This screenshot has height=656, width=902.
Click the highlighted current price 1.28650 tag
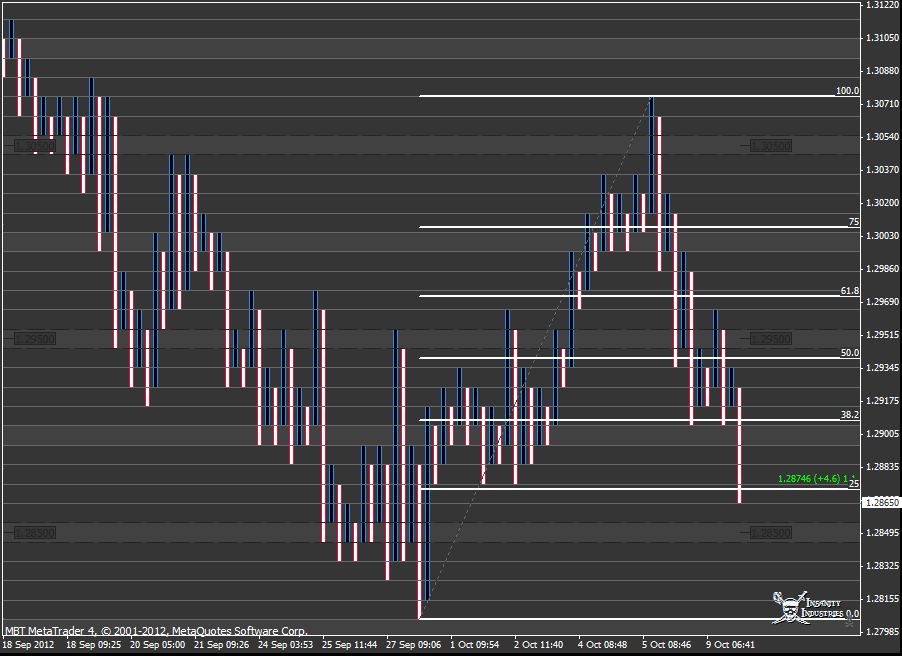click(882, 502)
